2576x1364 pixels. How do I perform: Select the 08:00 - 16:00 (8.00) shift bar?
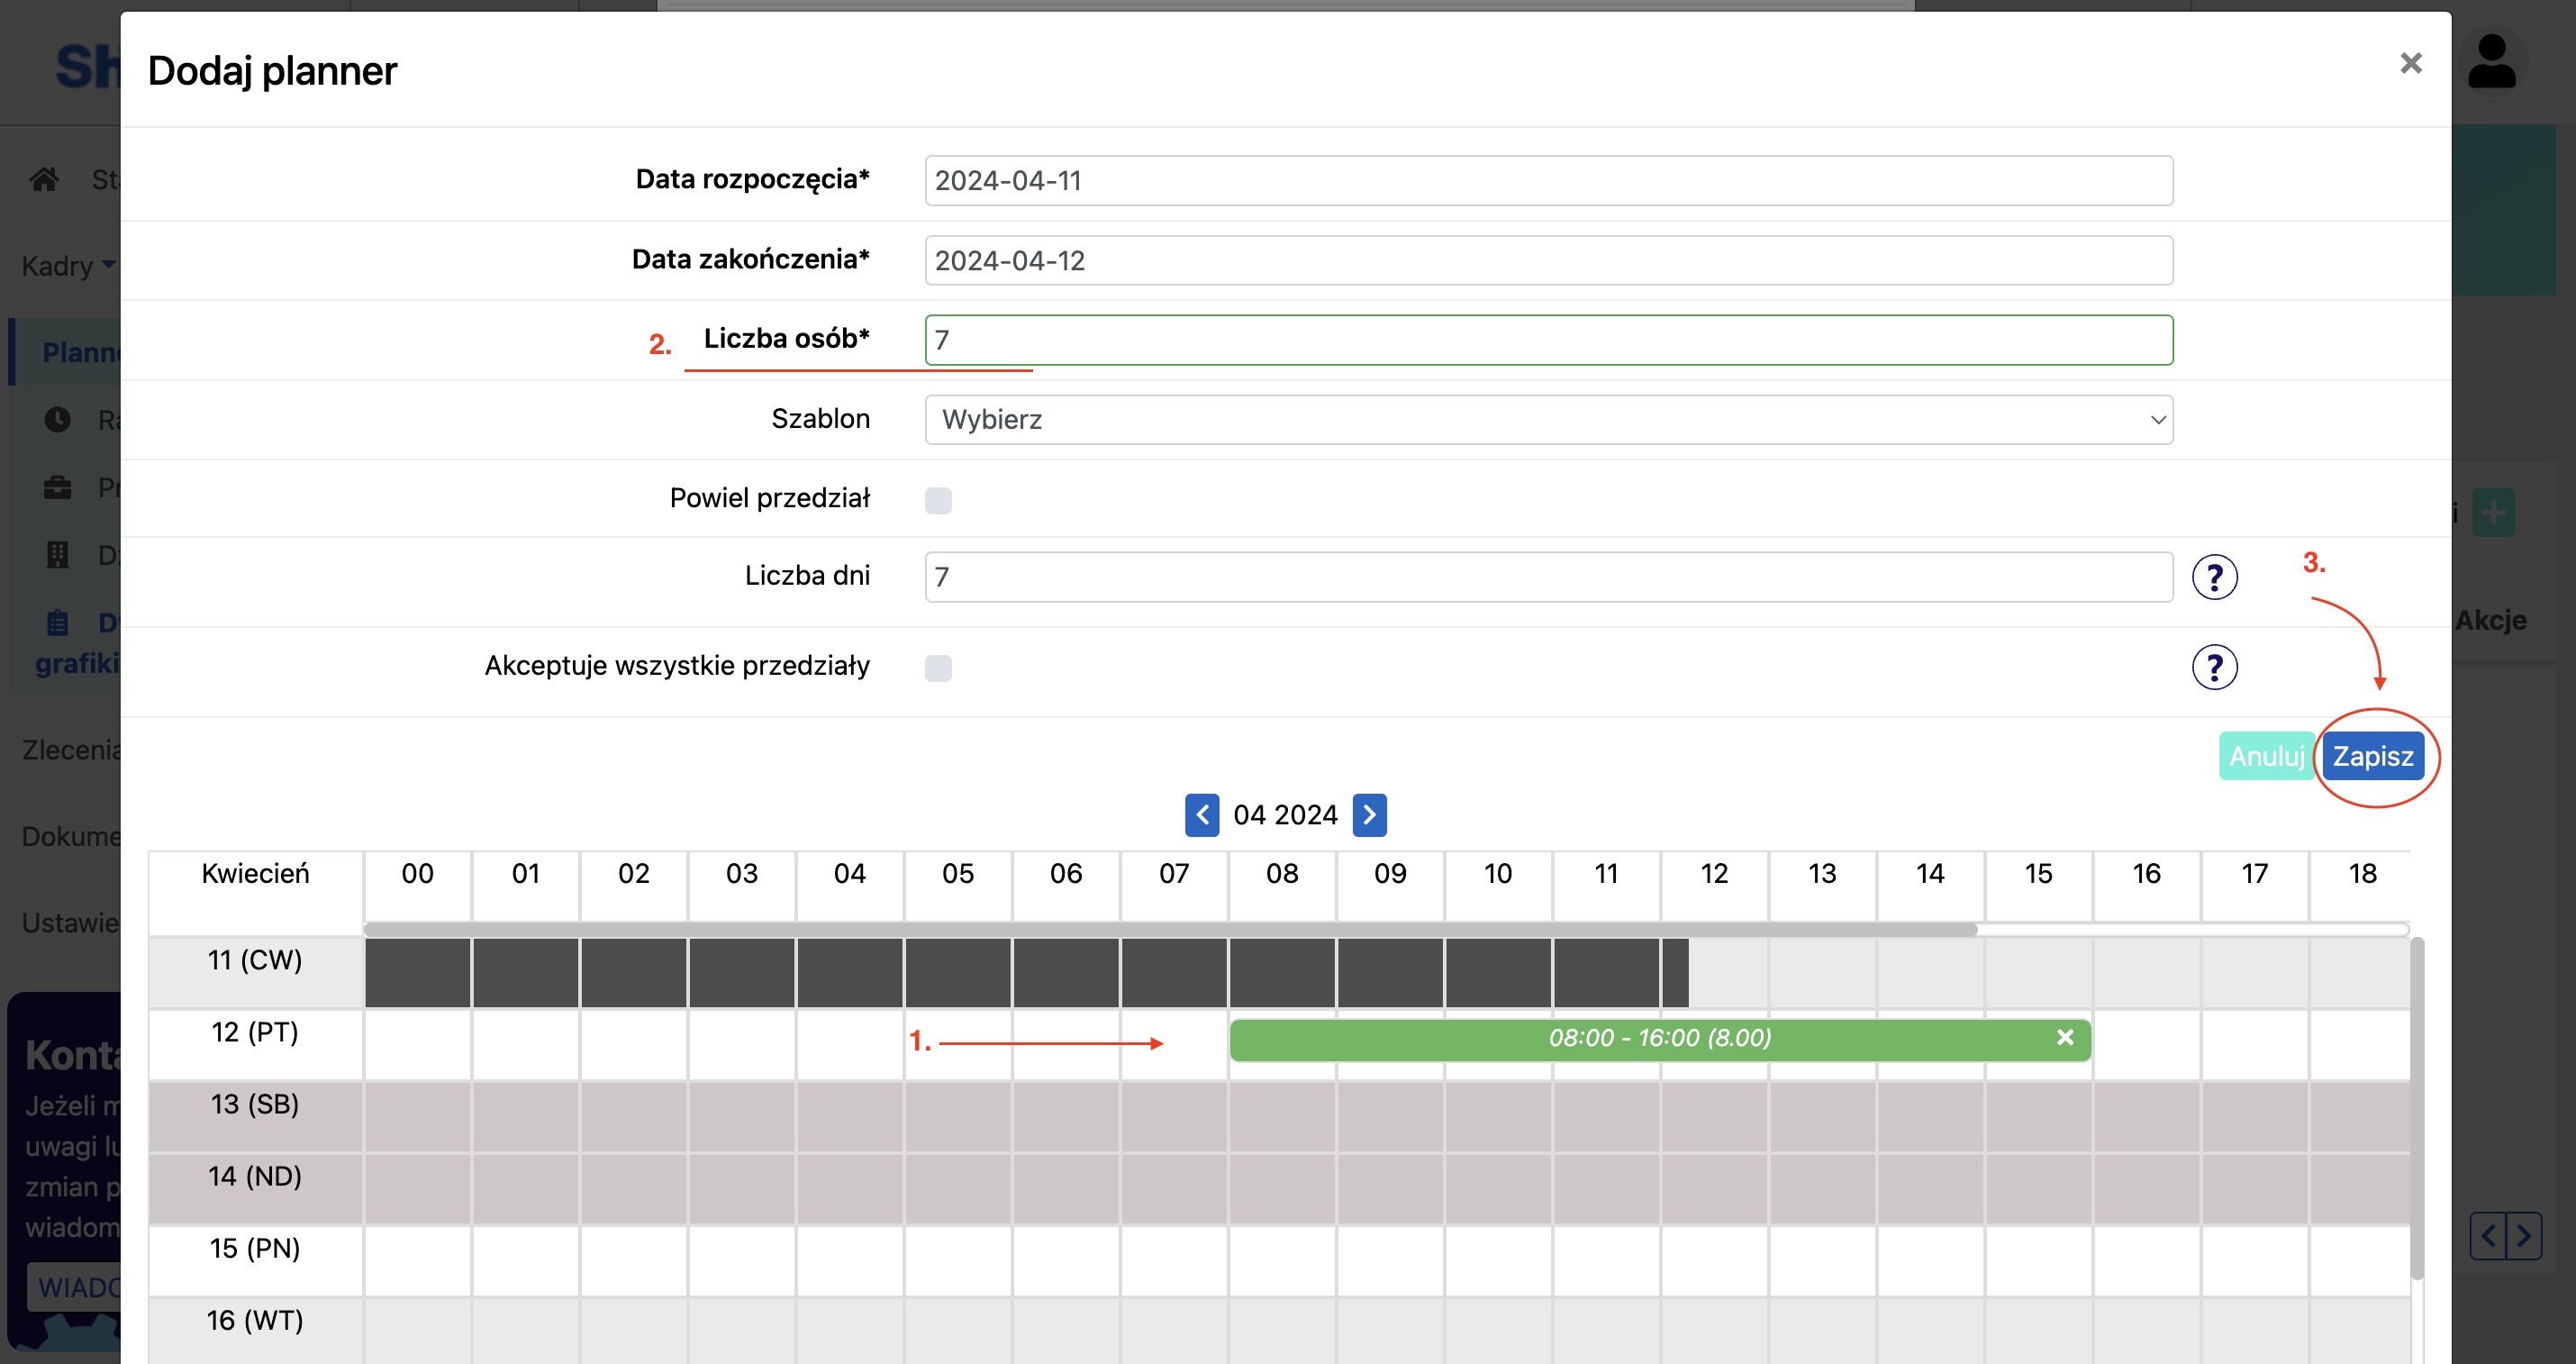(1660, 1038)
